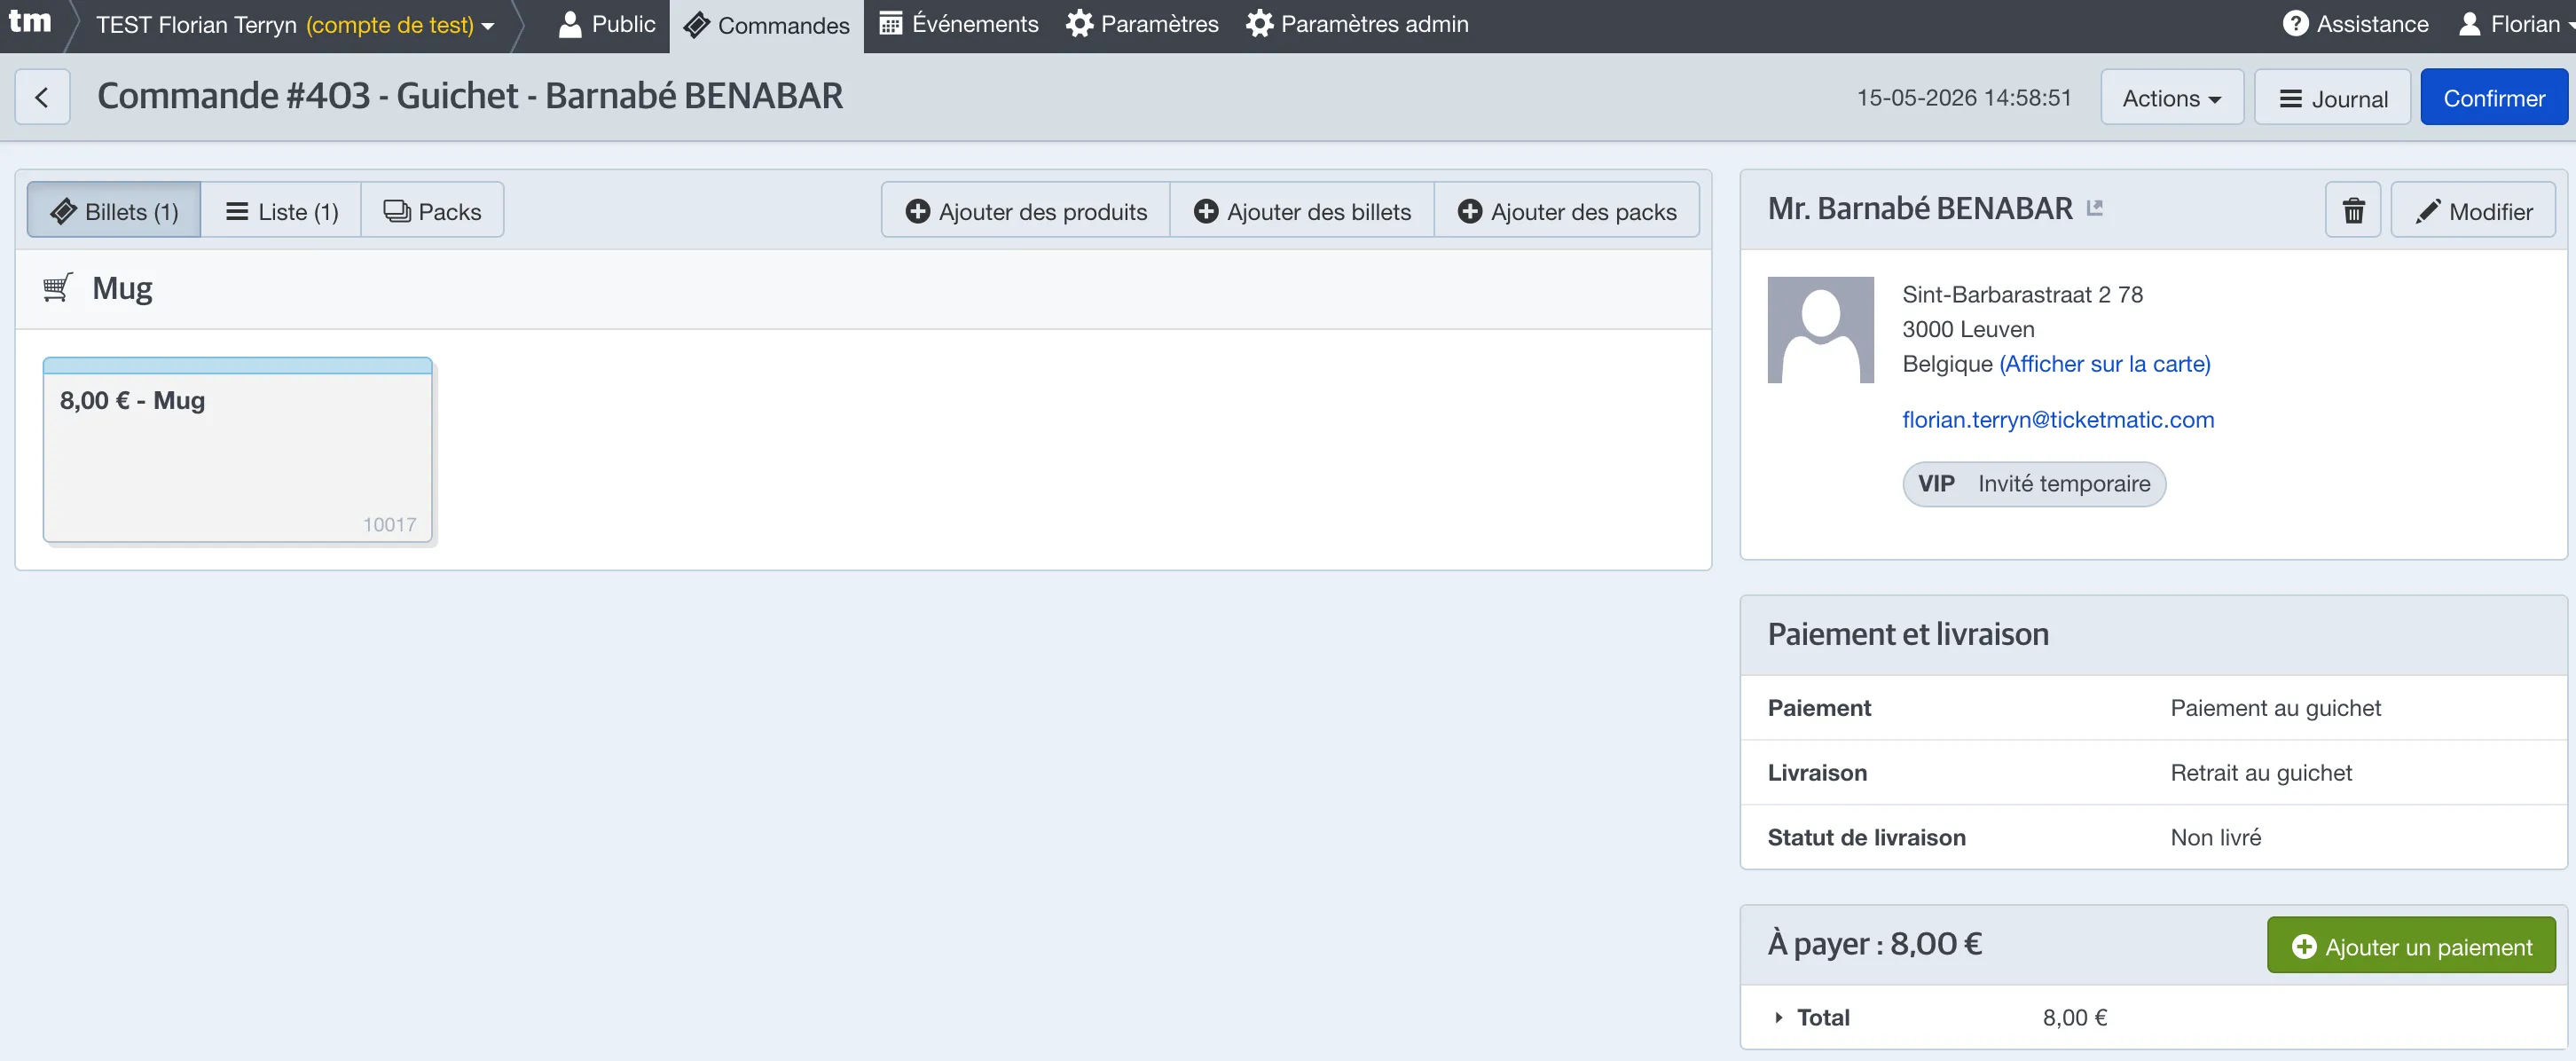Open Afficher sur la carte link
This screenshot has width=2576, height=1061.
pos(2105,364)
